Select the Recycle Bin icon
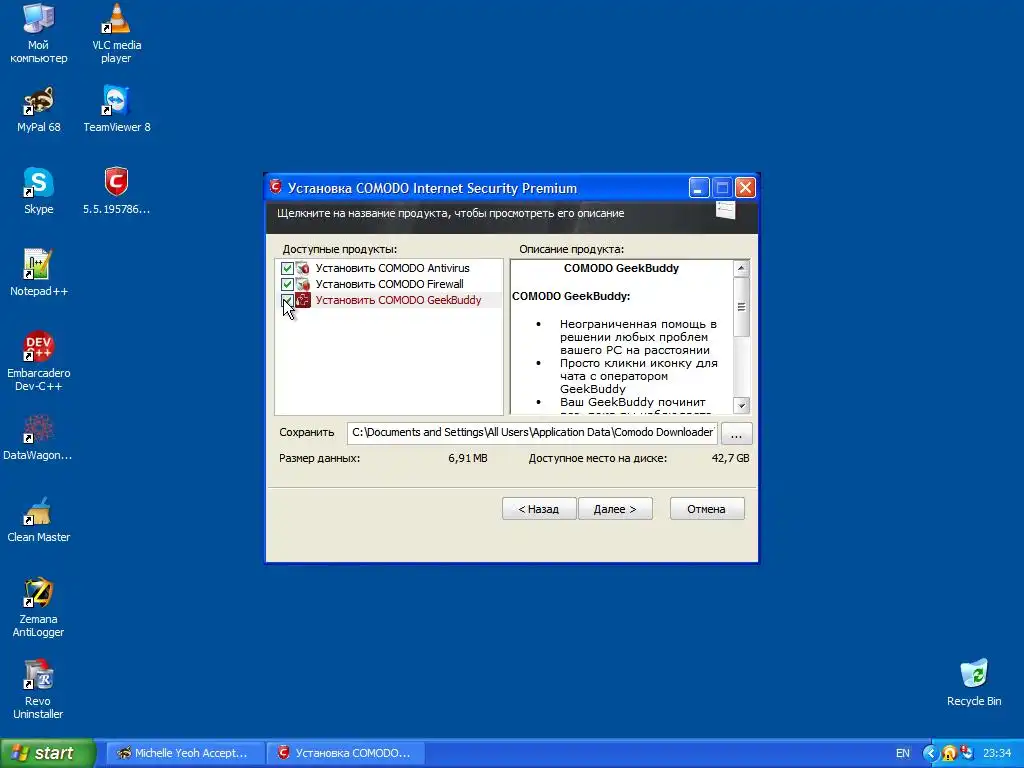This screenshot has height=768, width=1024. tap(974, 682)
